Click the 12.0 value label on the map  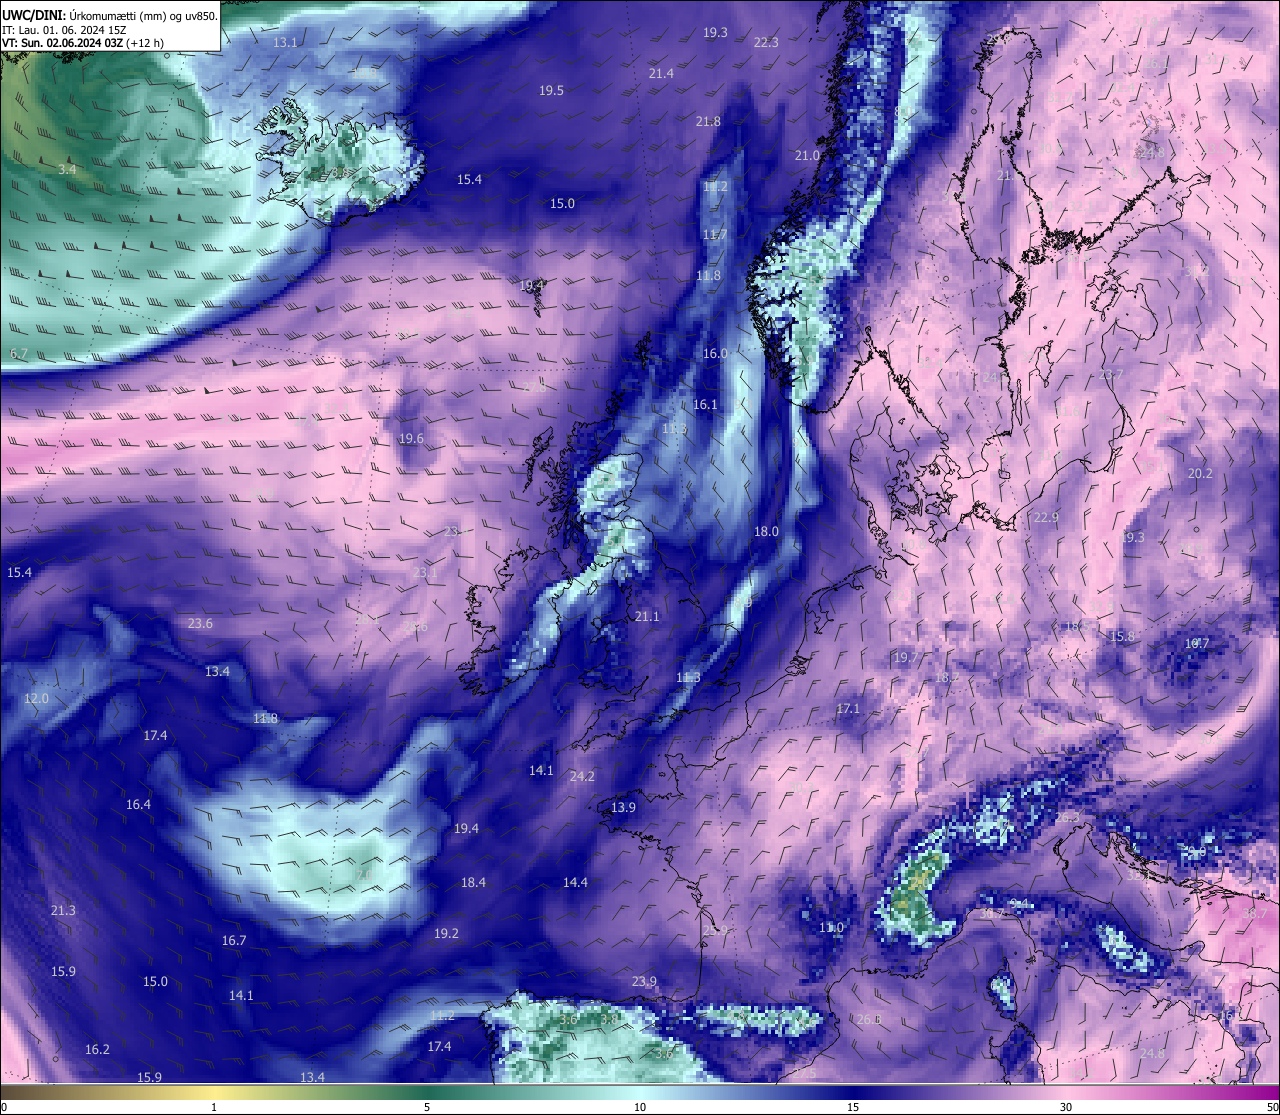(36, 697)
